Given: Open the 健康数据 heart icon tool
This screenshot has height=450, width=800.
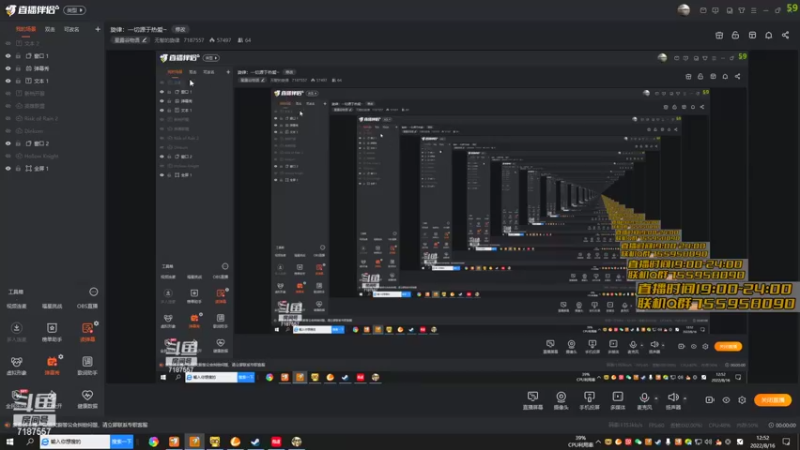Looking at the screenshot, I should pos(87,396).
